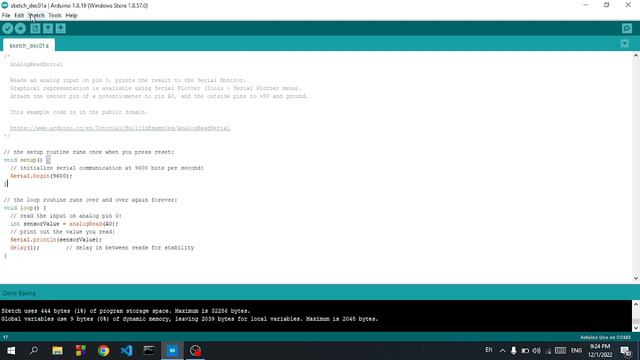Click the editor scrollbar down arrow

pyautogui.click(x=636, y=278)
